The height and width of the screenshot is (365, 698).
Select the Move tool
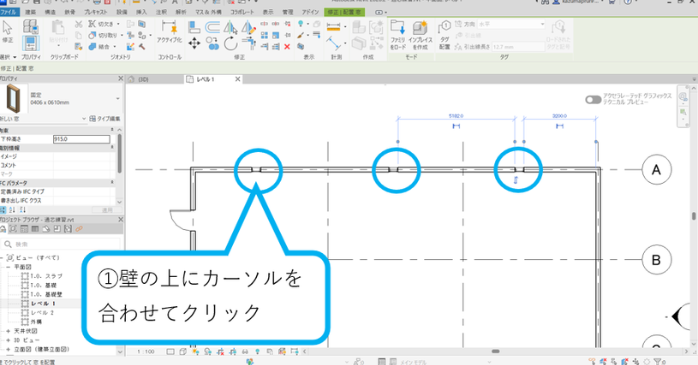point(194,44)
